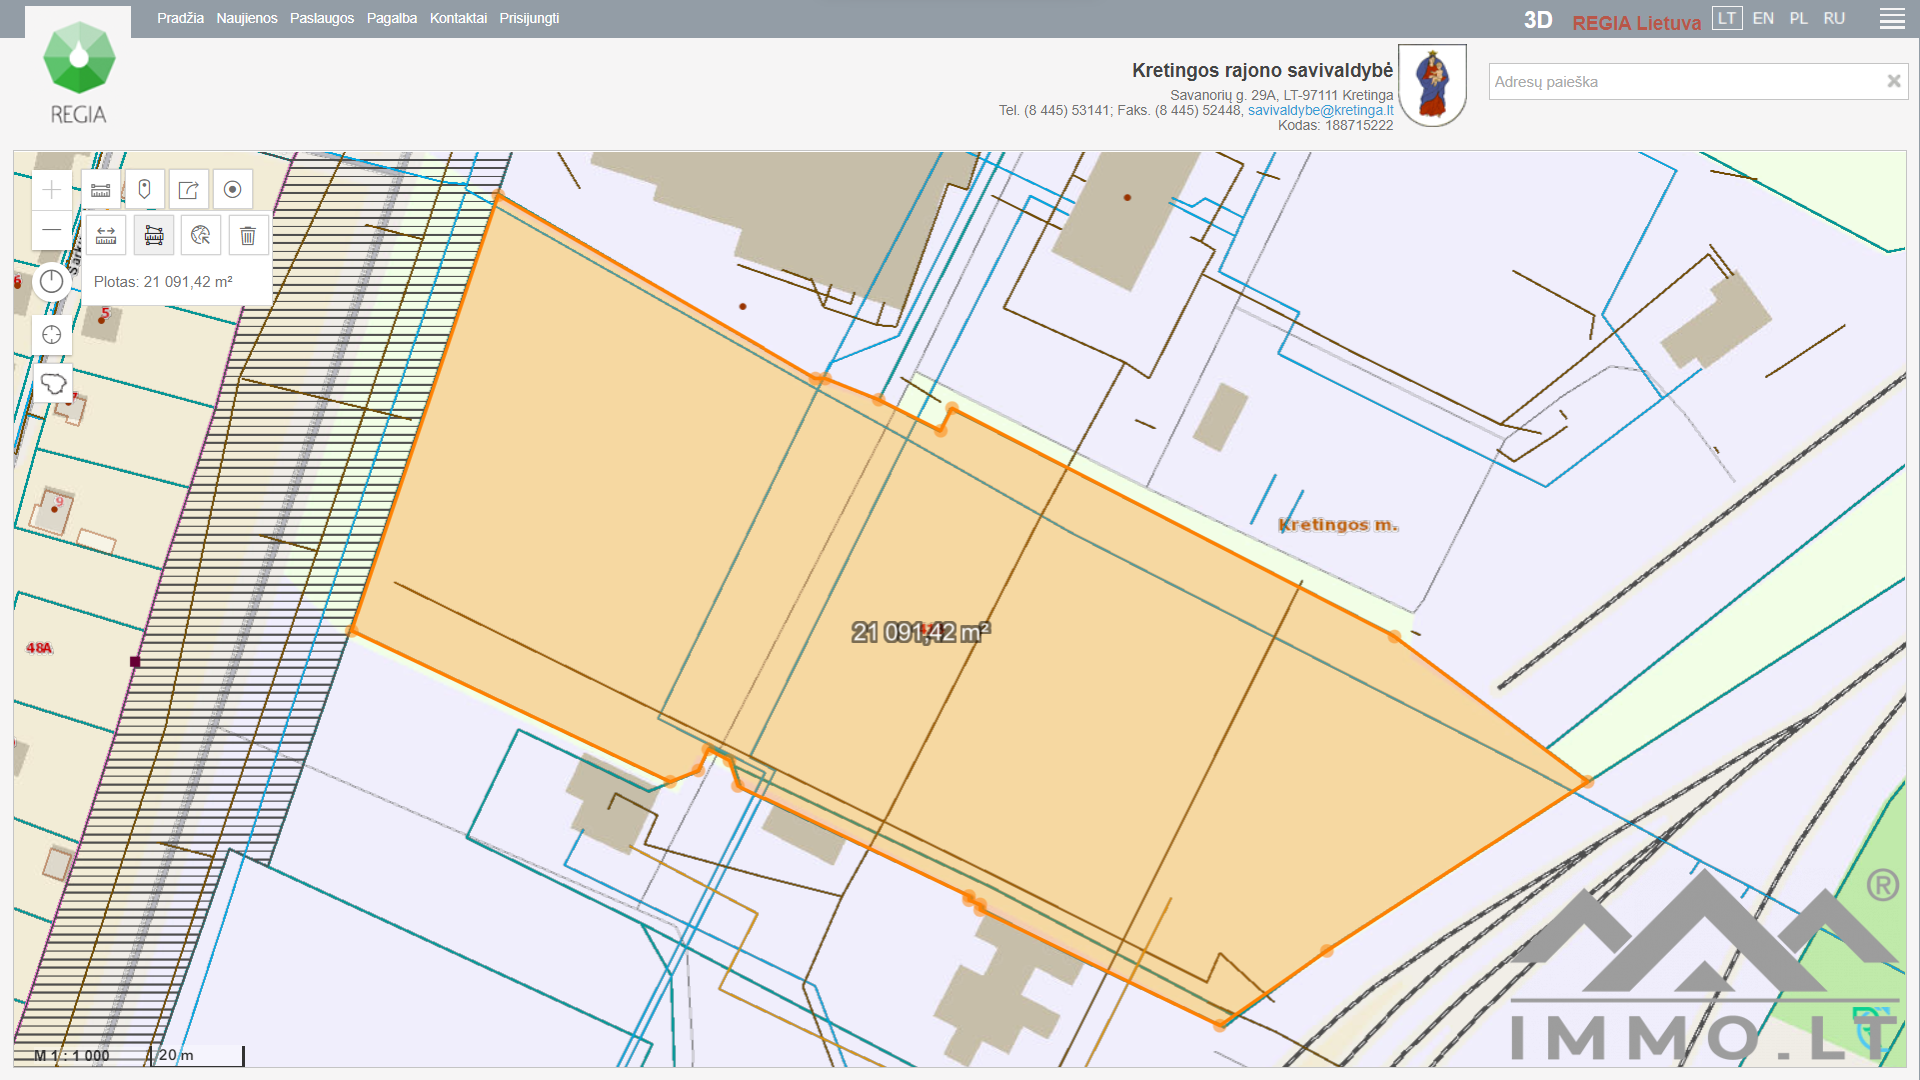Open Paslaugos menu item
This screenshot has width=1920, height=1080.
[x=322, y=18]
